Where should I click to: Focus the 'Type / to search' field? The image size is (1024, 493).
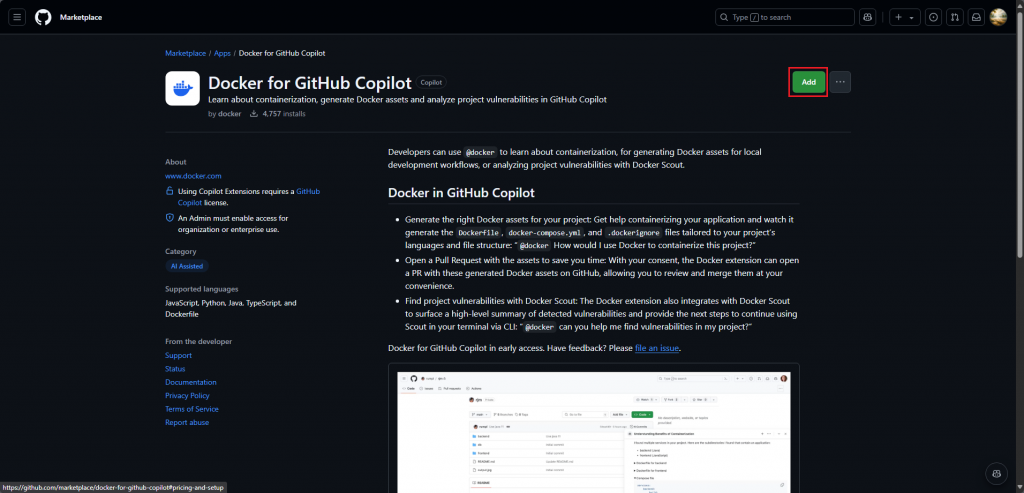coord(785,18)
